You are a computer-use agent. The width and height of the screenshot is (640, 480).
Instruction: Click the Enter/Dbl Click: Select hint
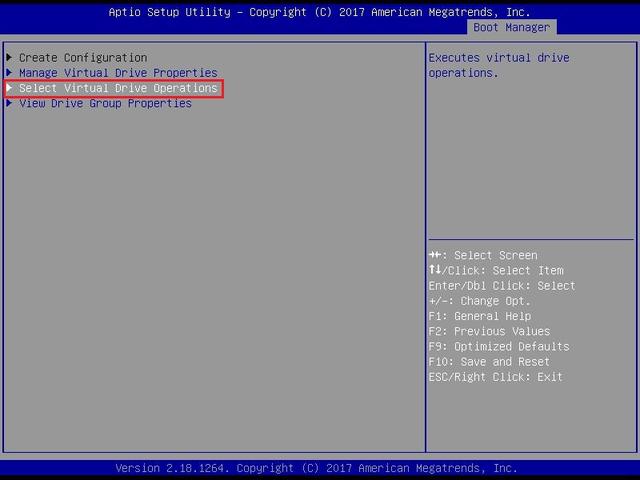point(502,286)
